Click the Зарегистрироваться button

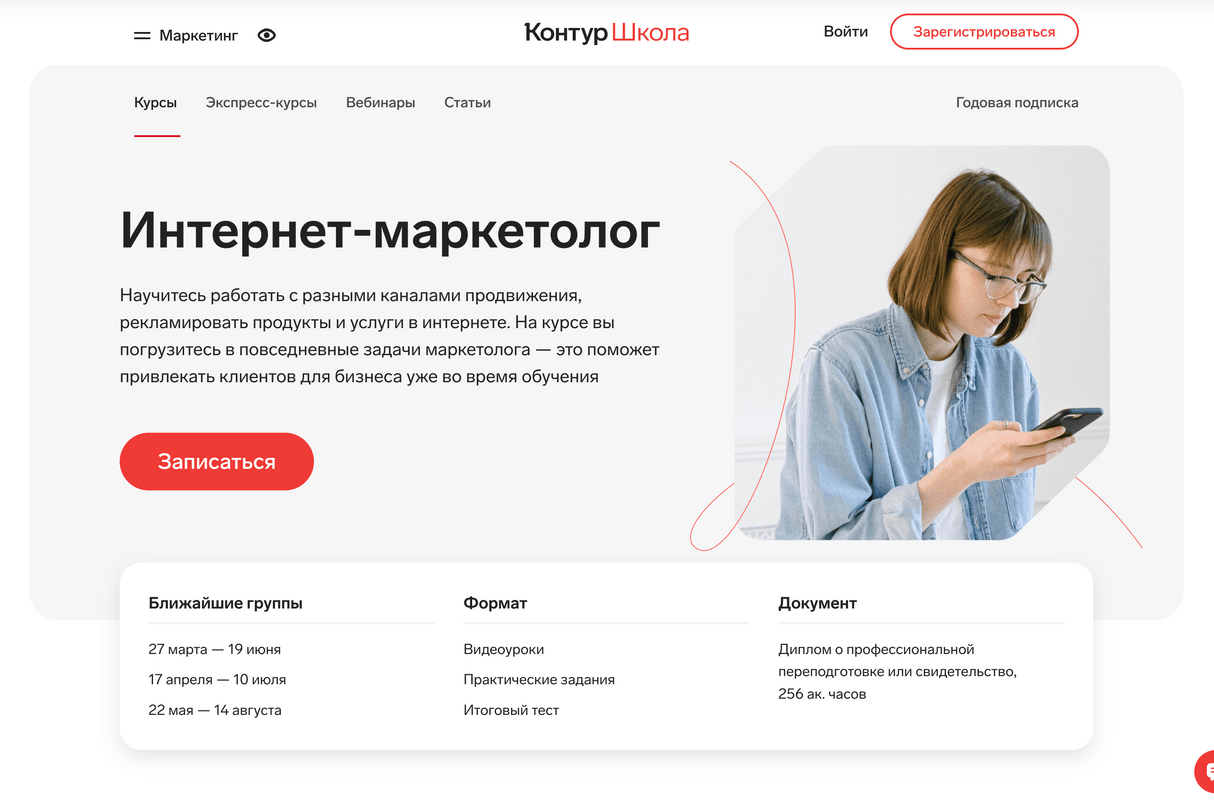coord(984,32)
